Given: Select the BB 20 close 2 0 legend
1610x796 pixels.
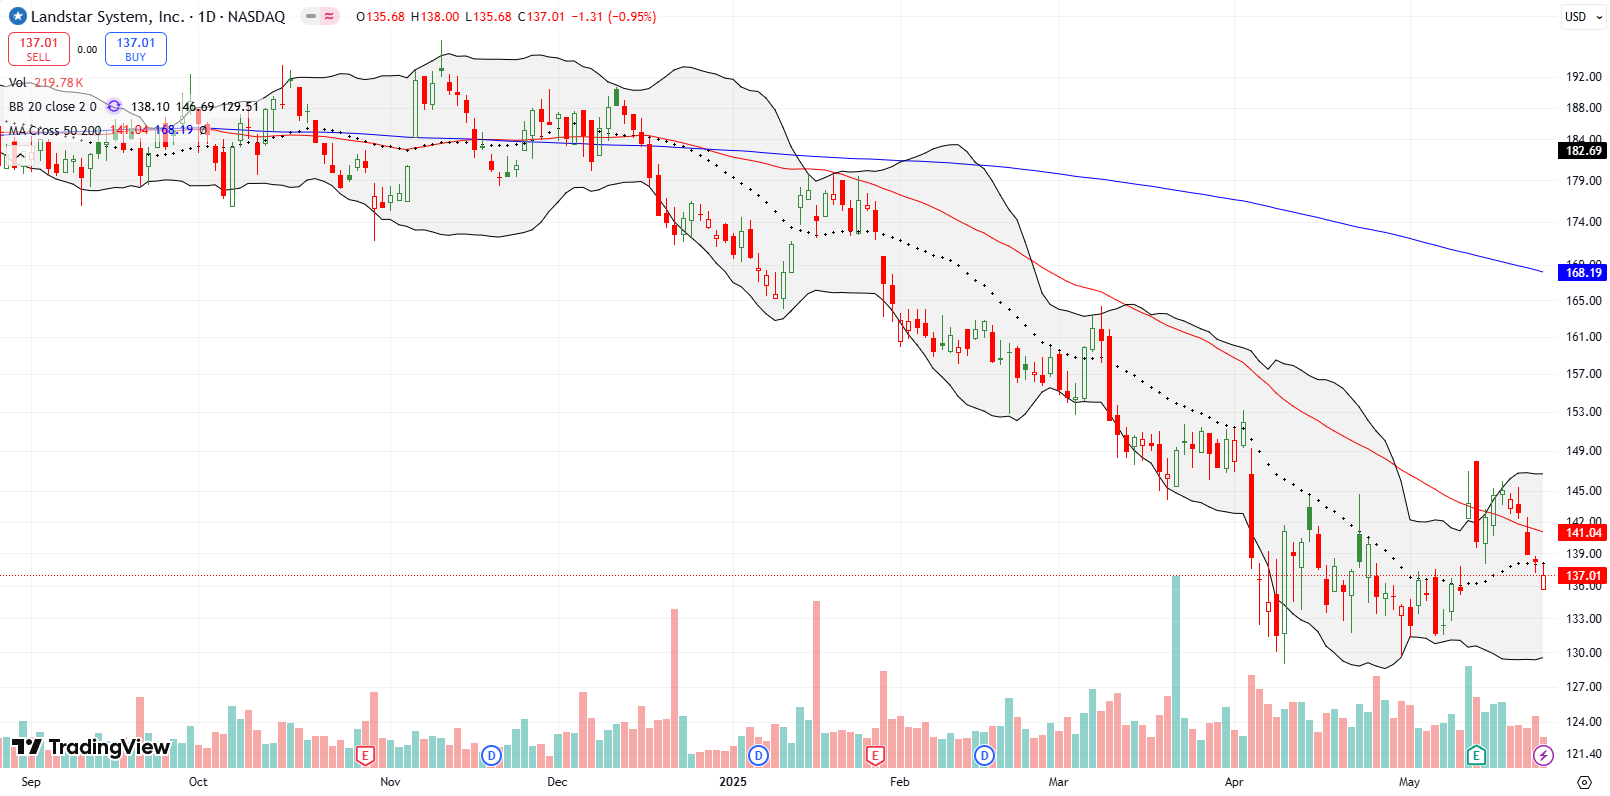Looking at the screenshot, I should click(53, 106).
